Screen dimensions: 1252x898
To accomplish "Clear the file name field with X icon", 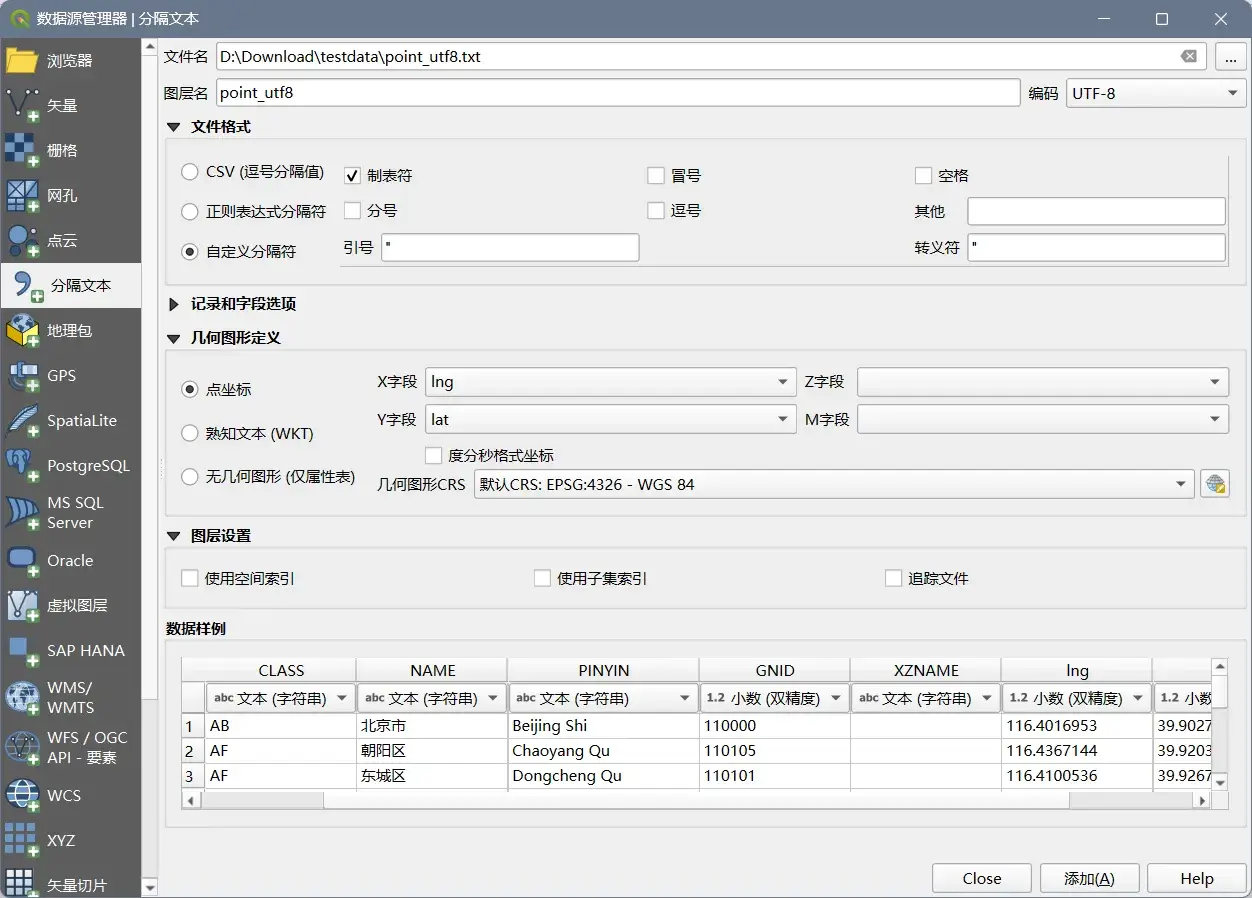I will tap(1189, 57).
